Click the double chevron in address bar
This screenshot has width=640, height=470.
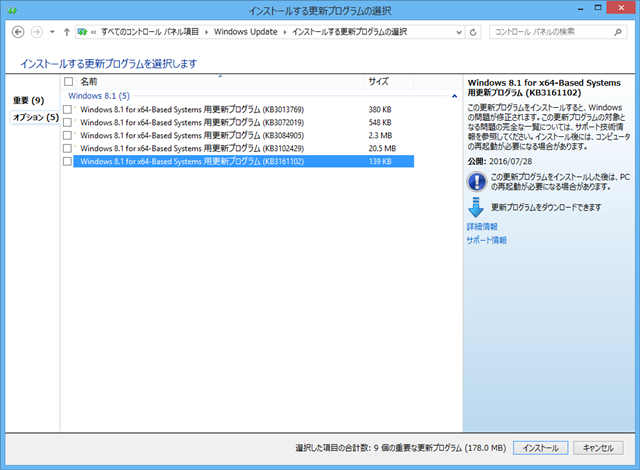(93, 32)
